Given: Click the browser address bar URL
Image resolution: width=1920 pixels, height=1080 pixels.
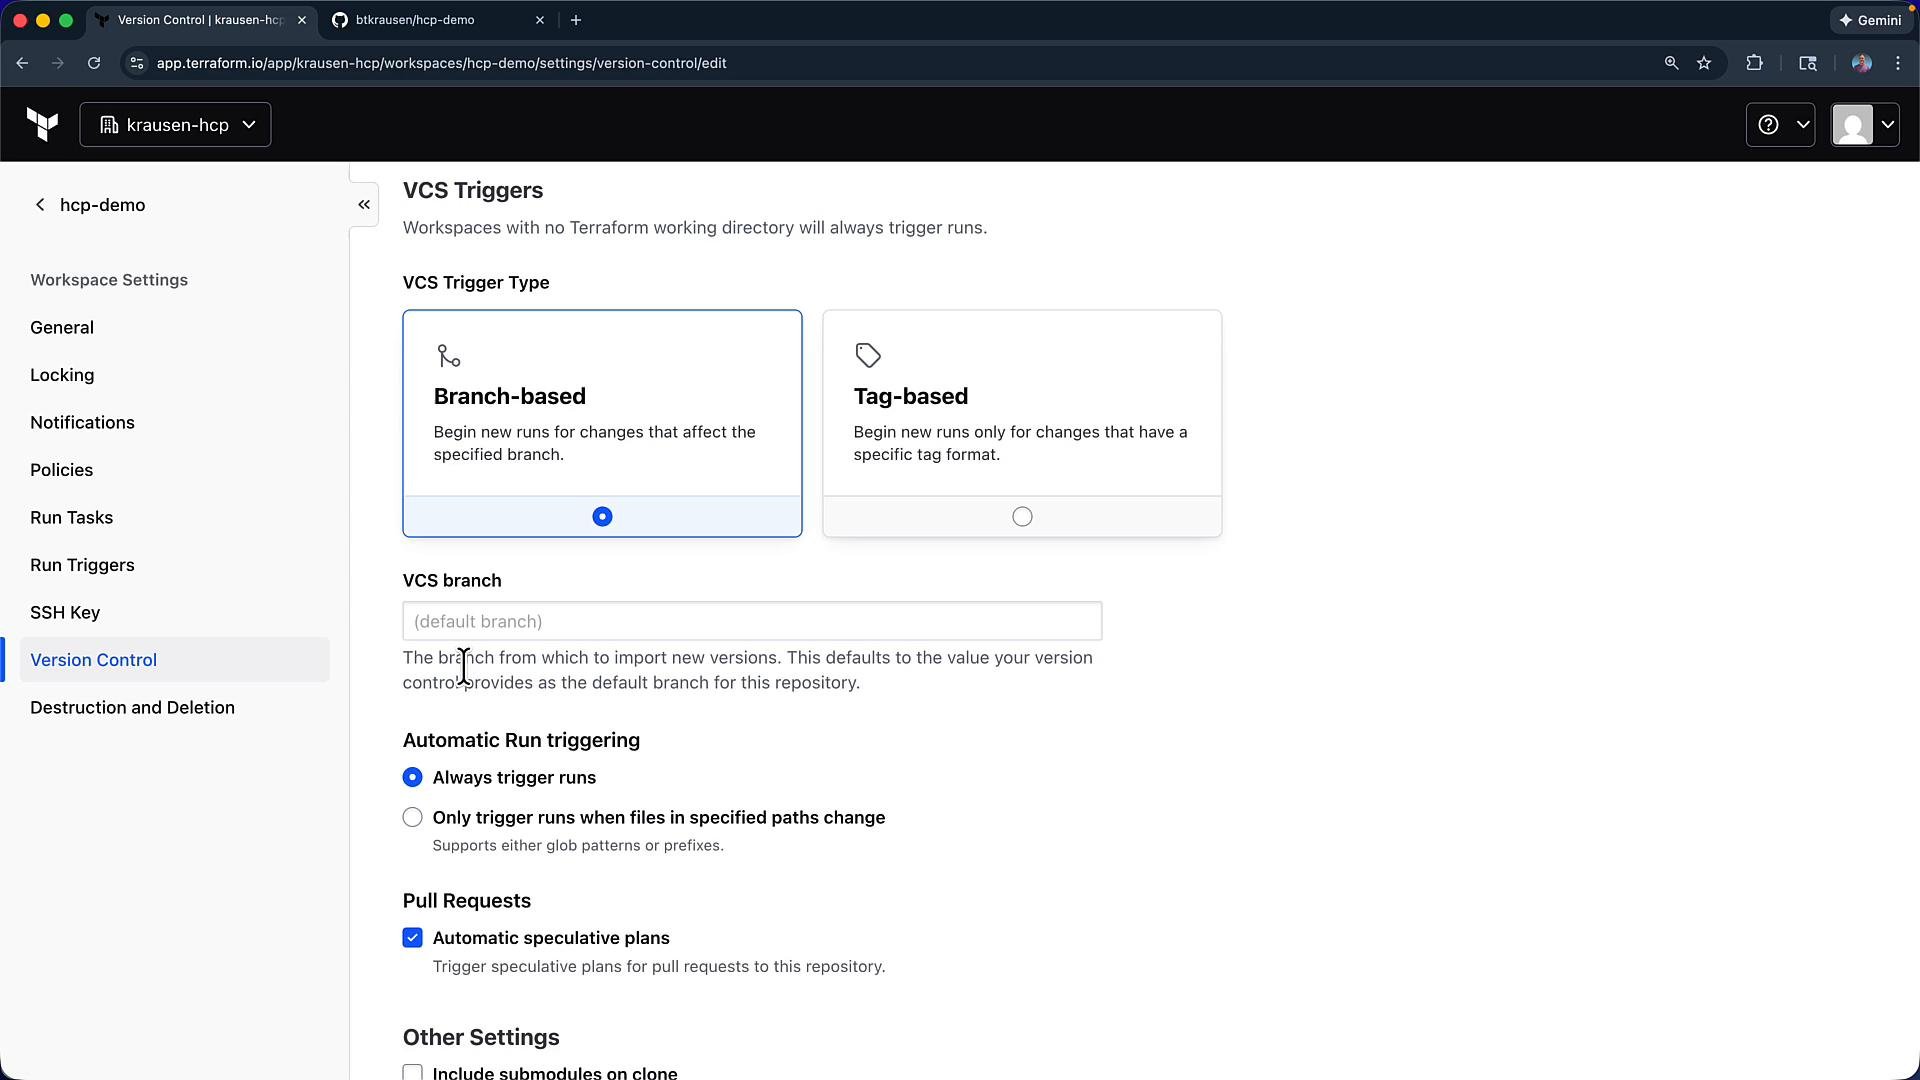Looking at the screenshot, I should (x=441, y=63).
